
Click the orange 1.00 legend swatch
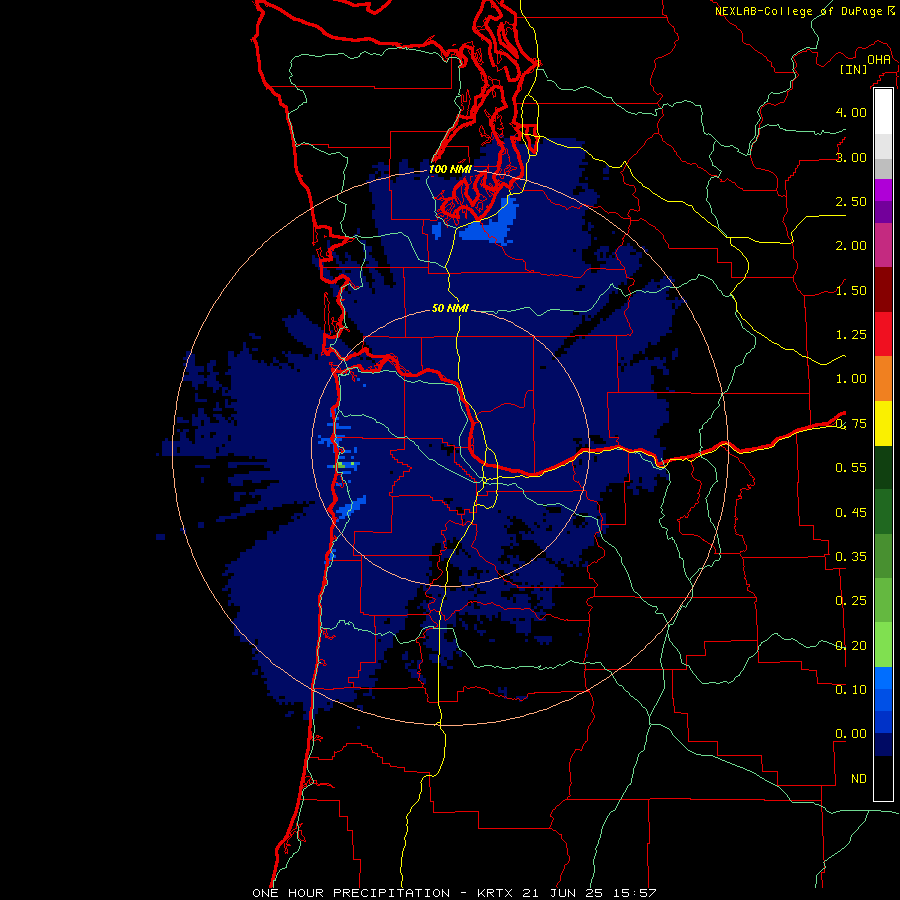pos(883,378)
